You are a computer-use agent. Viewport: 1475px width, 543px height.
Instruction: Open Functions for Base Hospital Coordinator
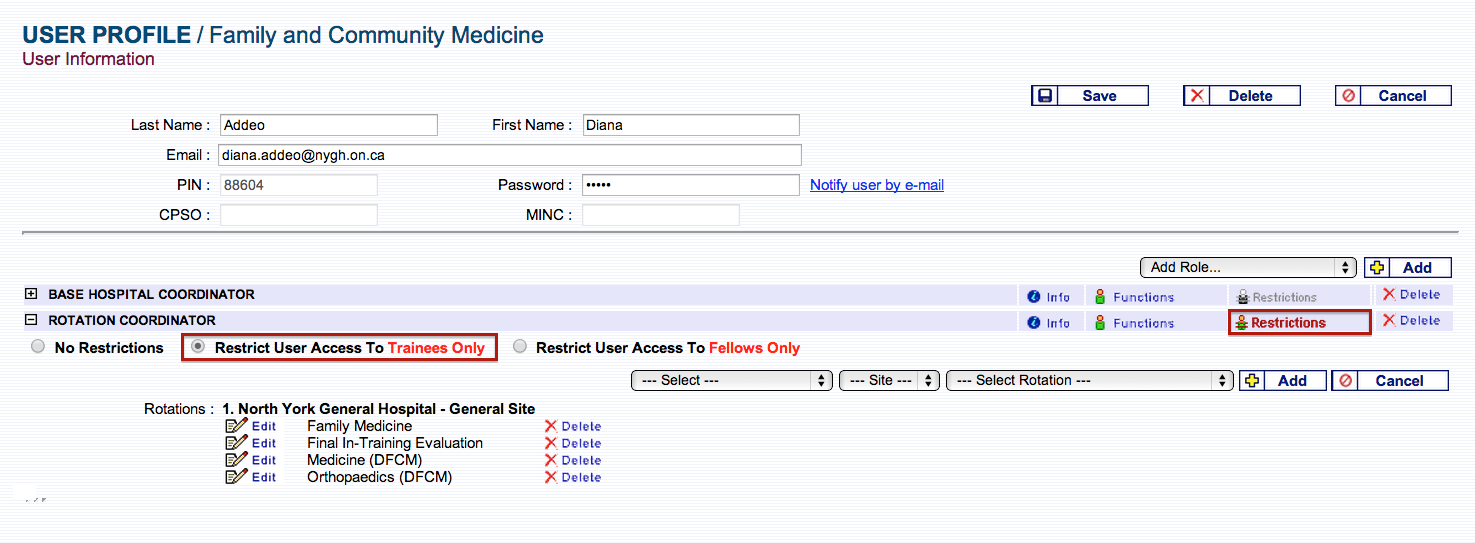(1134, 297)
